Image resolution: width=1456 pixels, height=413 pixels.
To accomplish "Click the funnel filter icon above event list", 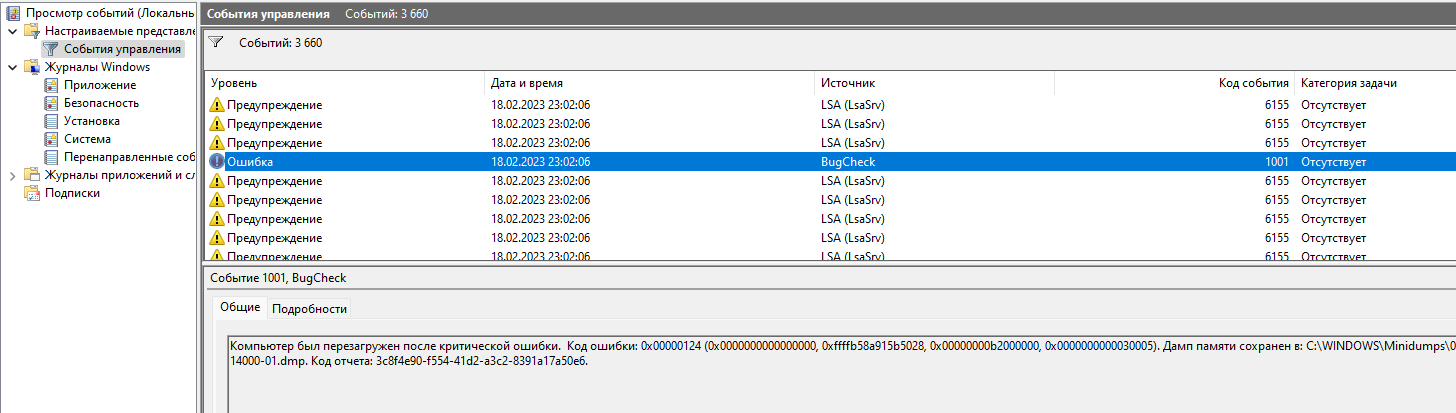I will [x=216, y=43].
